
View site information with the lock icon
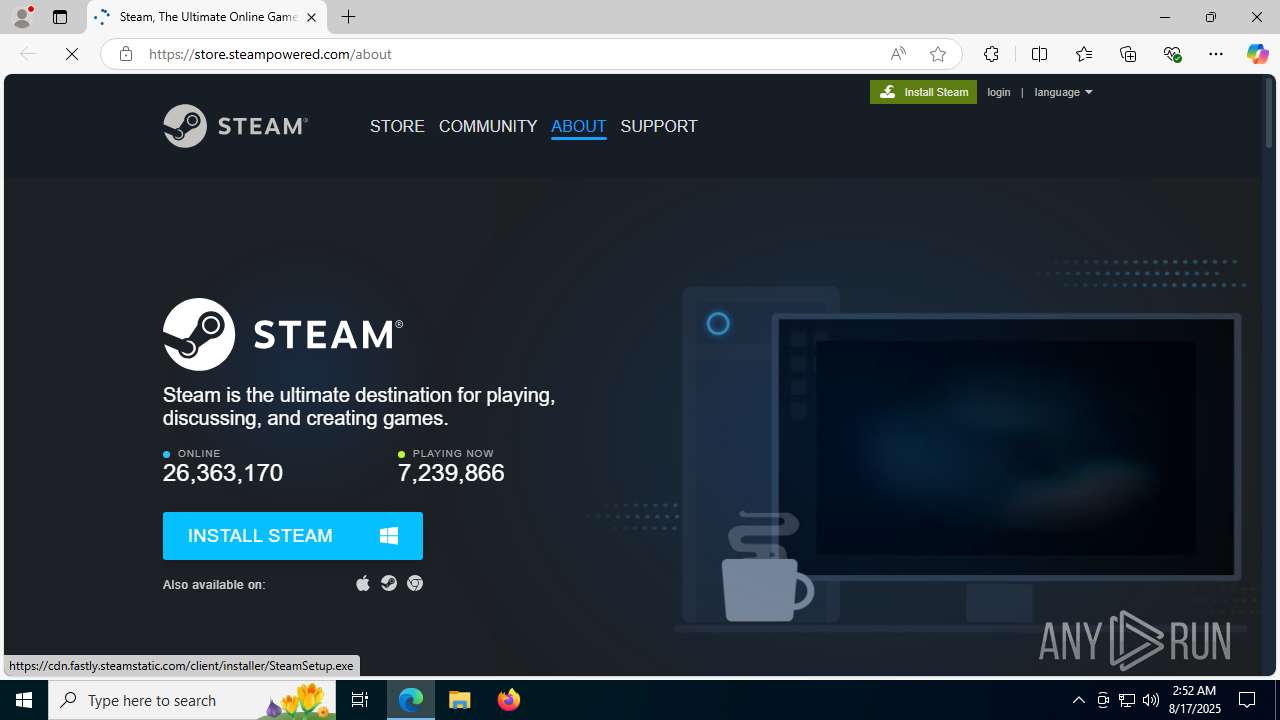(125, 54)
